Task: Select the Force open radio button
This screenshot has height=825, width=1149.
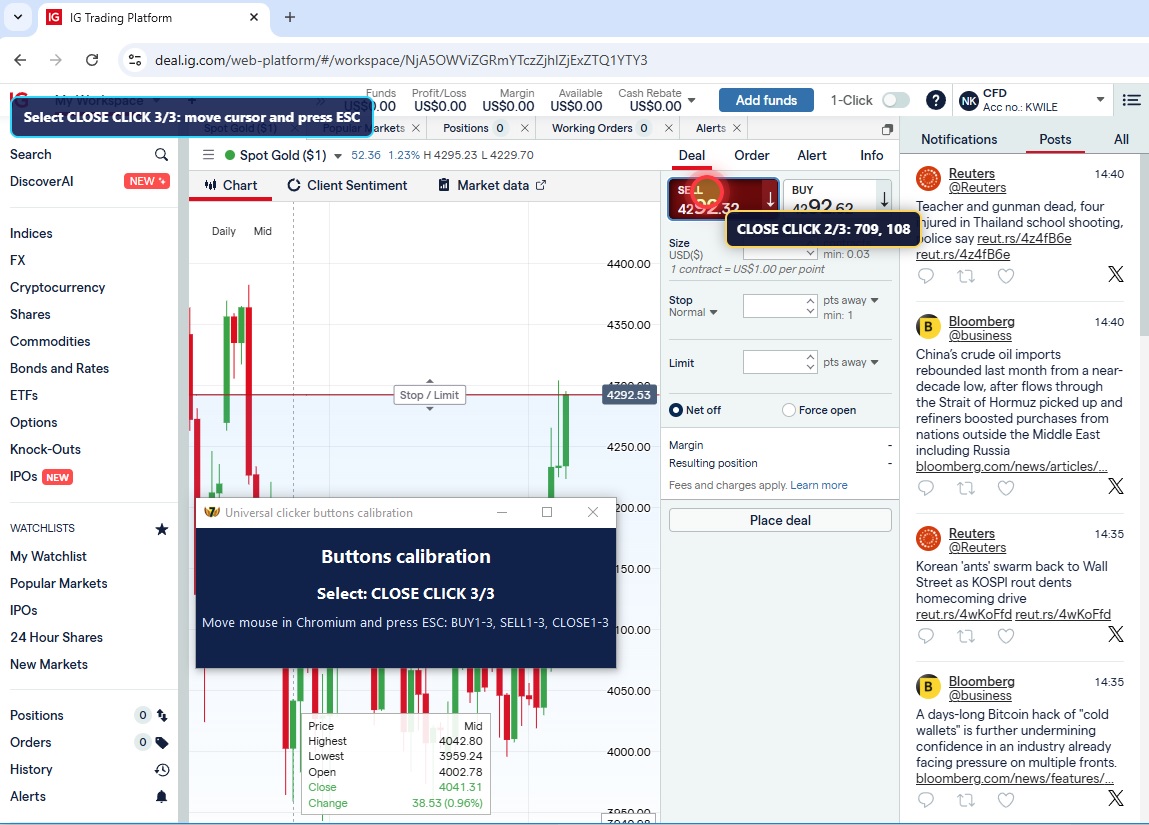Action: point(788,410)
